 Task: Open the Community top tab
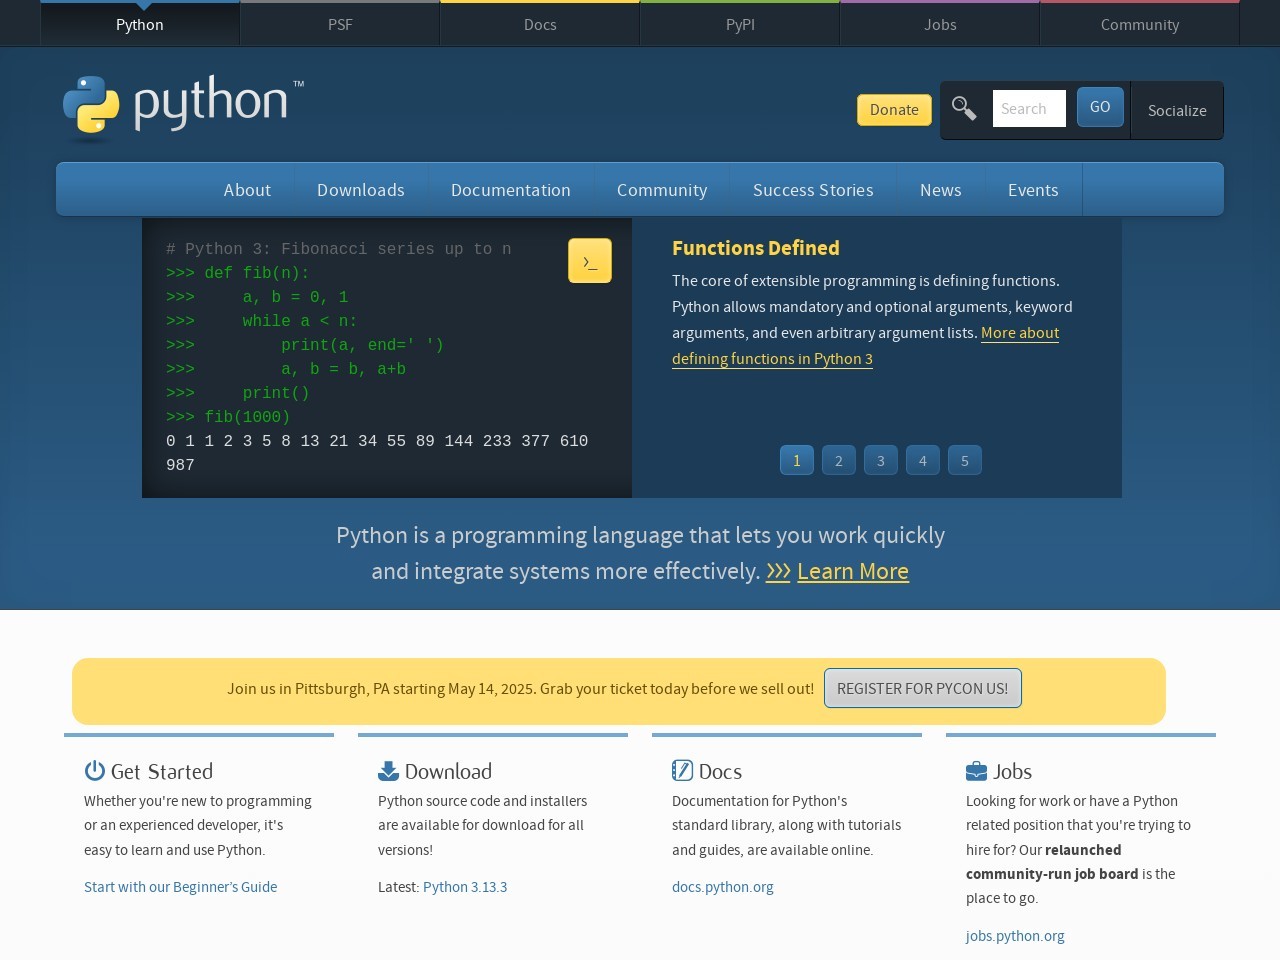pos(1140,24)
